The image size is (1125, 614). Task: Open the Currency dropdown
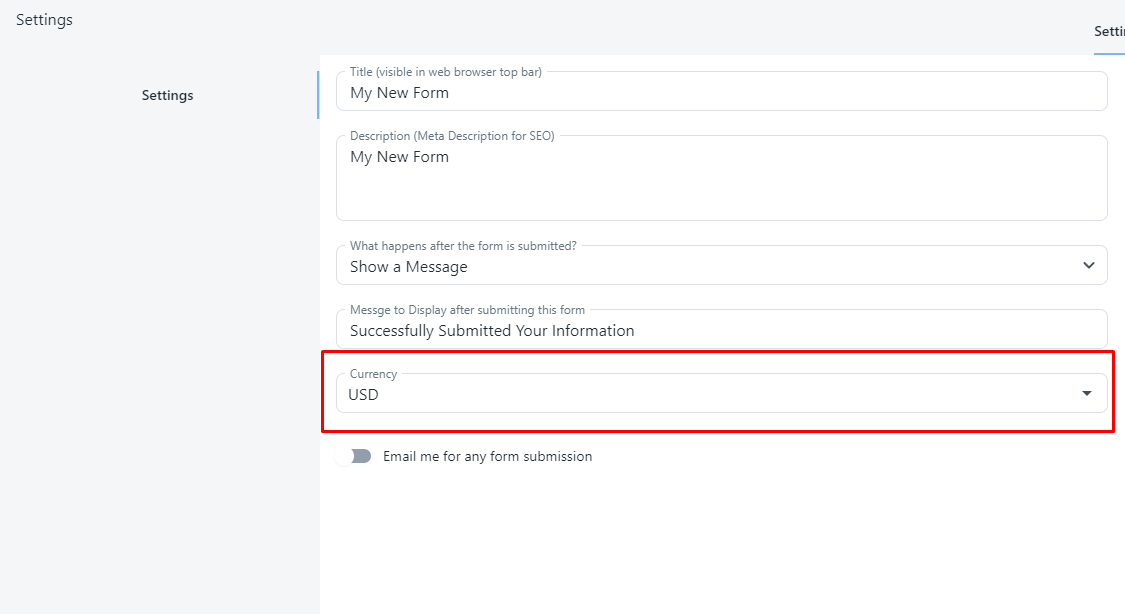tap(720, 394)
